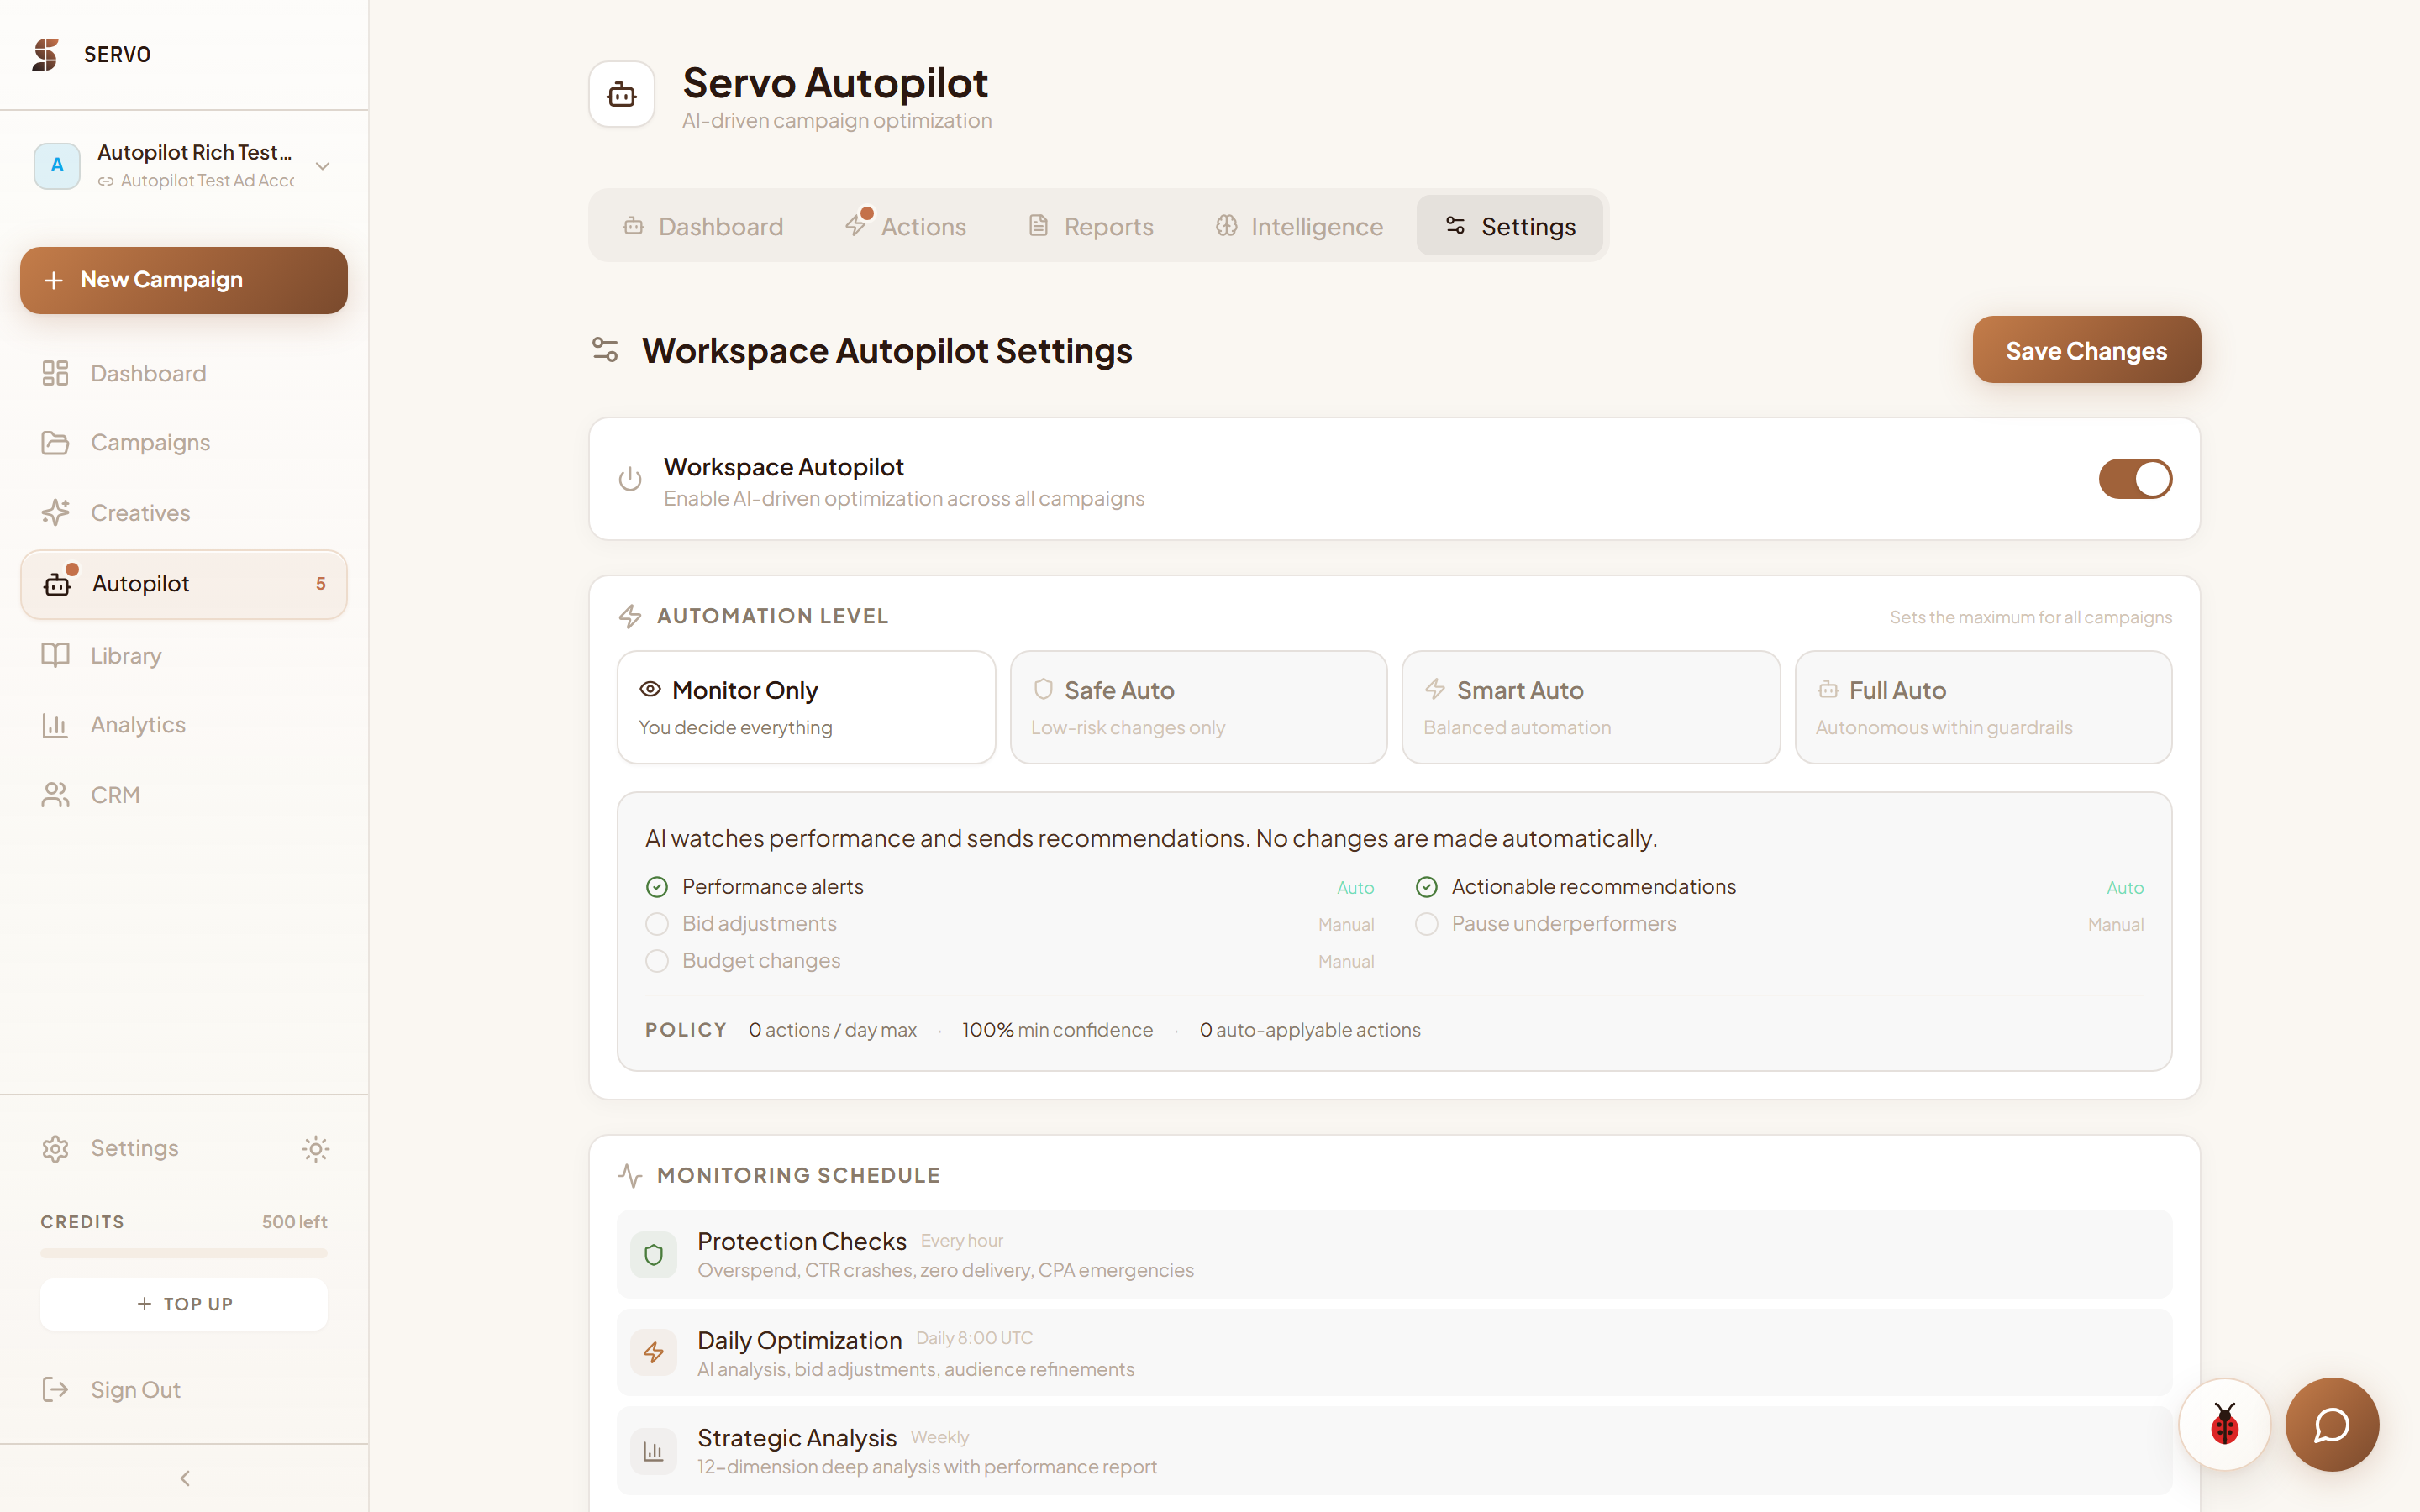Click the Actionable recommendations check circle
The image size is (2420, 1512).
1427,887
